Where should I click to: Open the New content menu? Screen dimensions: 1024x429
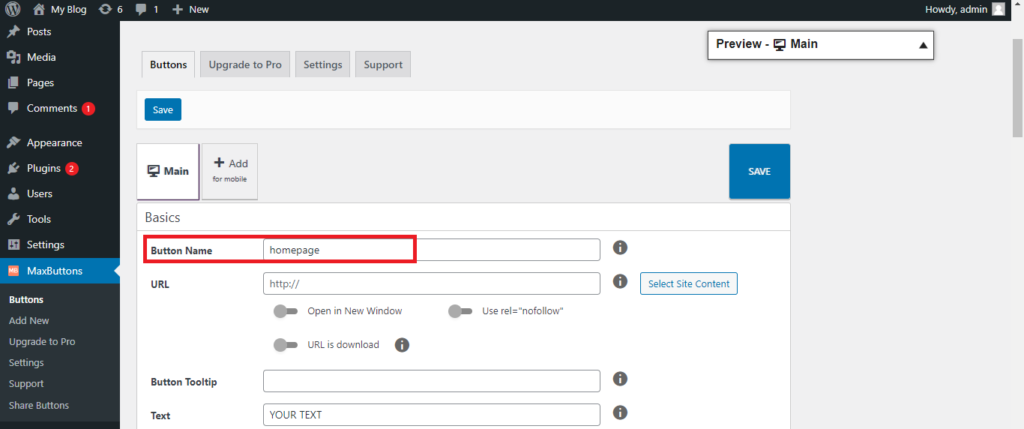190,10
